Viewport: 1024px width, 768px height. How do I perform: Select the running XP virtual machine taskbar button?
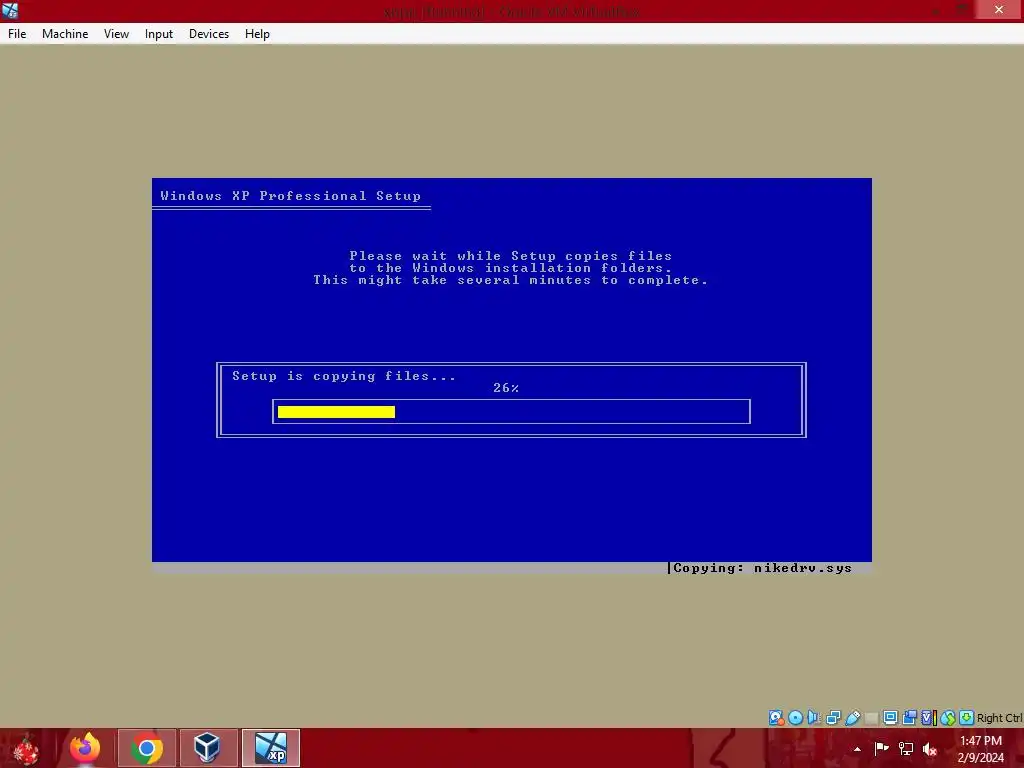(271, 748)
